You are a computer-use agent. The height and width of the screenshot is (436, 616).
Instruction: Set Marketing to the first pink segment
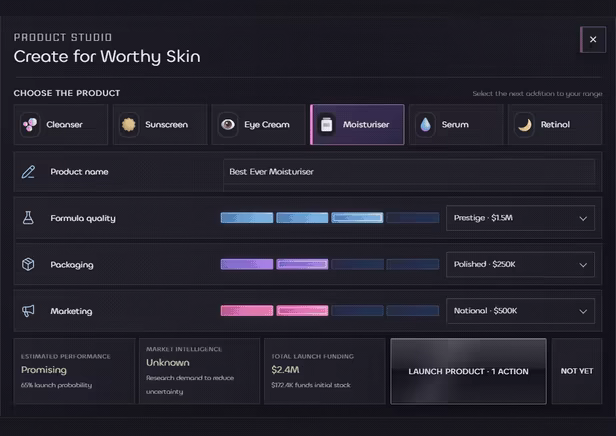tap(247, 311)
